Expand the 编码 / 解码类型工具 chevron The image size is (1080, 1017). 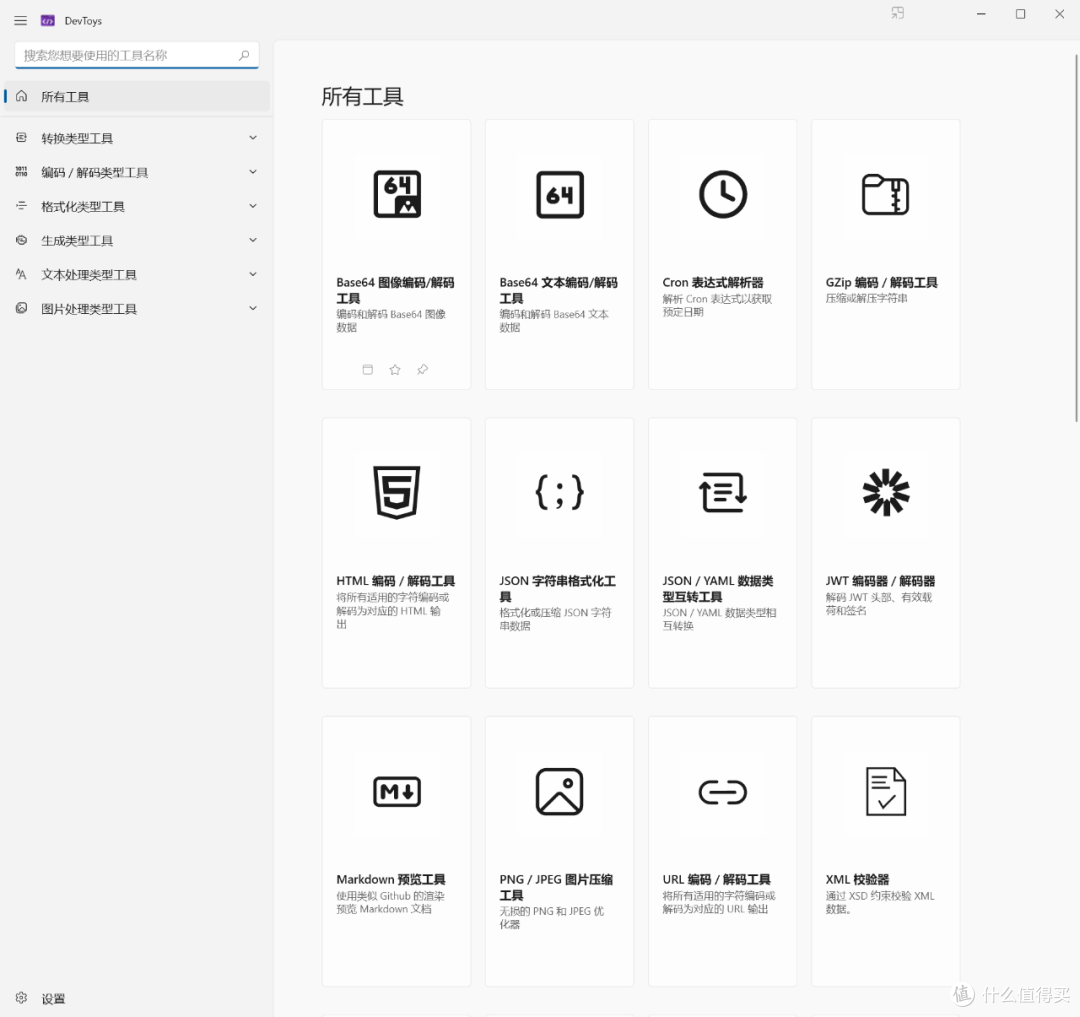coord(253,171)
